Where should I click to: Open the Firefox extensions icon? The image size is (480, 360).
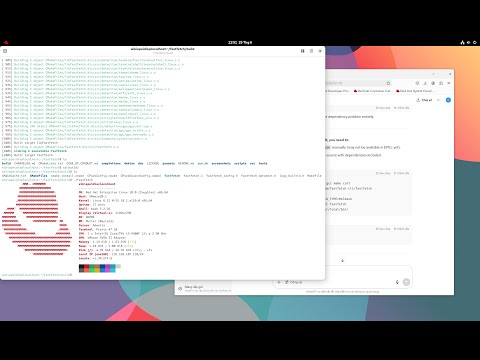[441, 83]
